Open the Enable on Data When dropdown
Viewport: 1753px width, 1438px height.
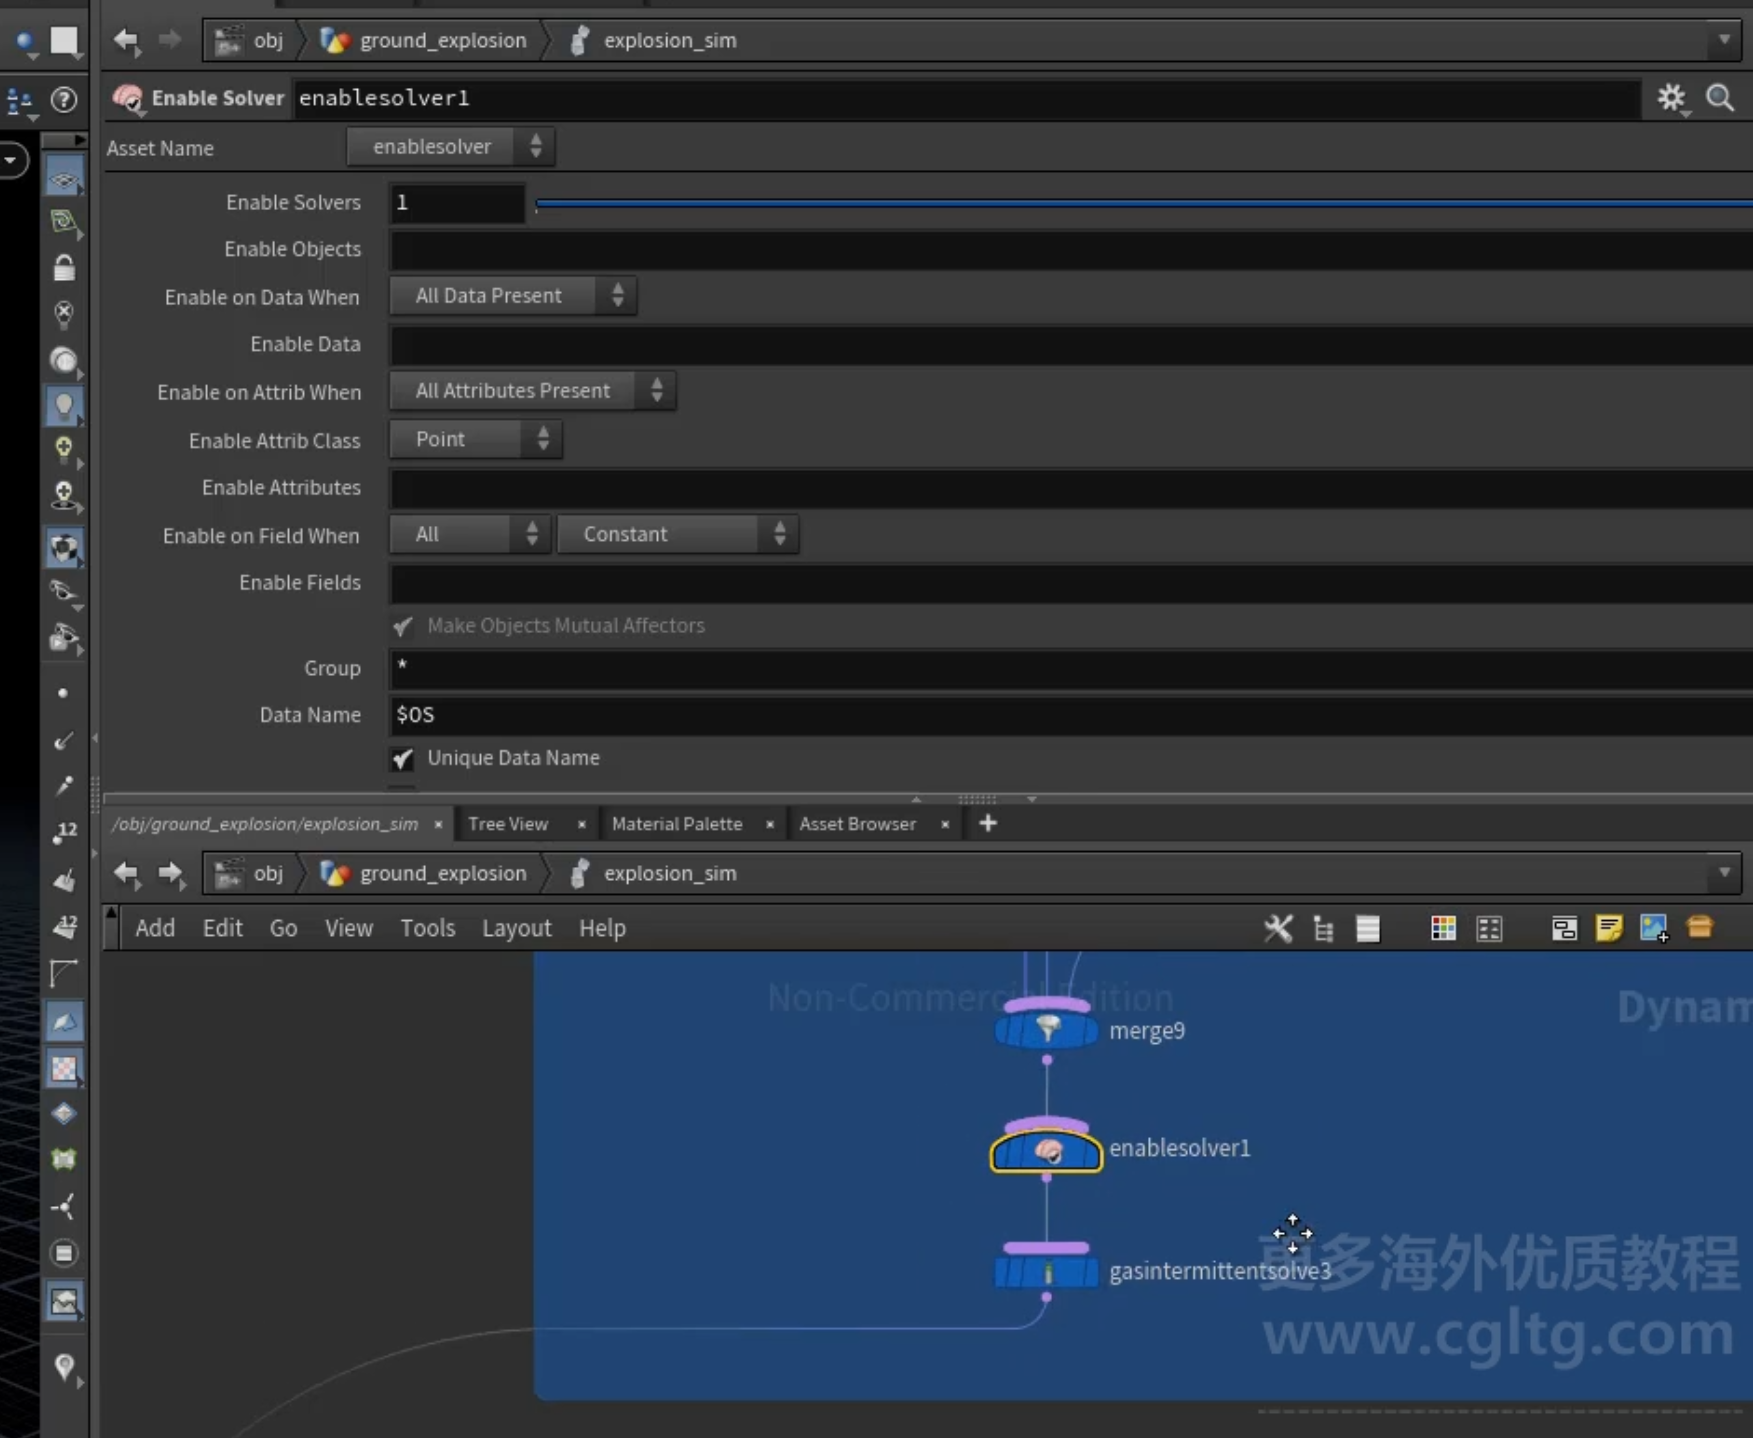tap(513, 296)
